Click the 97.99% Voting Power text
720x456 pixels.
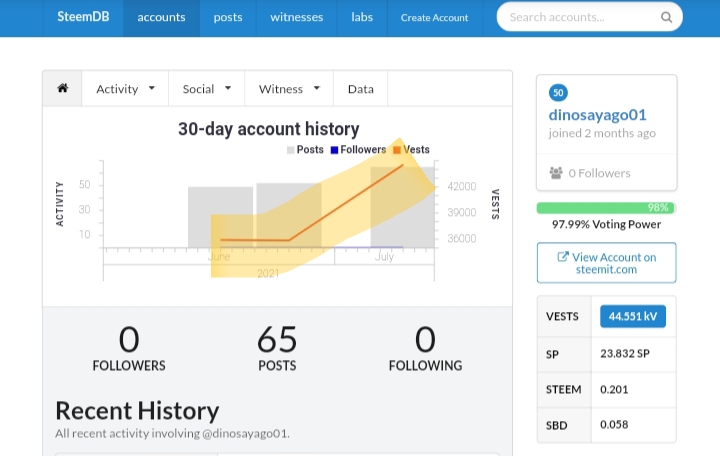tap(606, 224)
